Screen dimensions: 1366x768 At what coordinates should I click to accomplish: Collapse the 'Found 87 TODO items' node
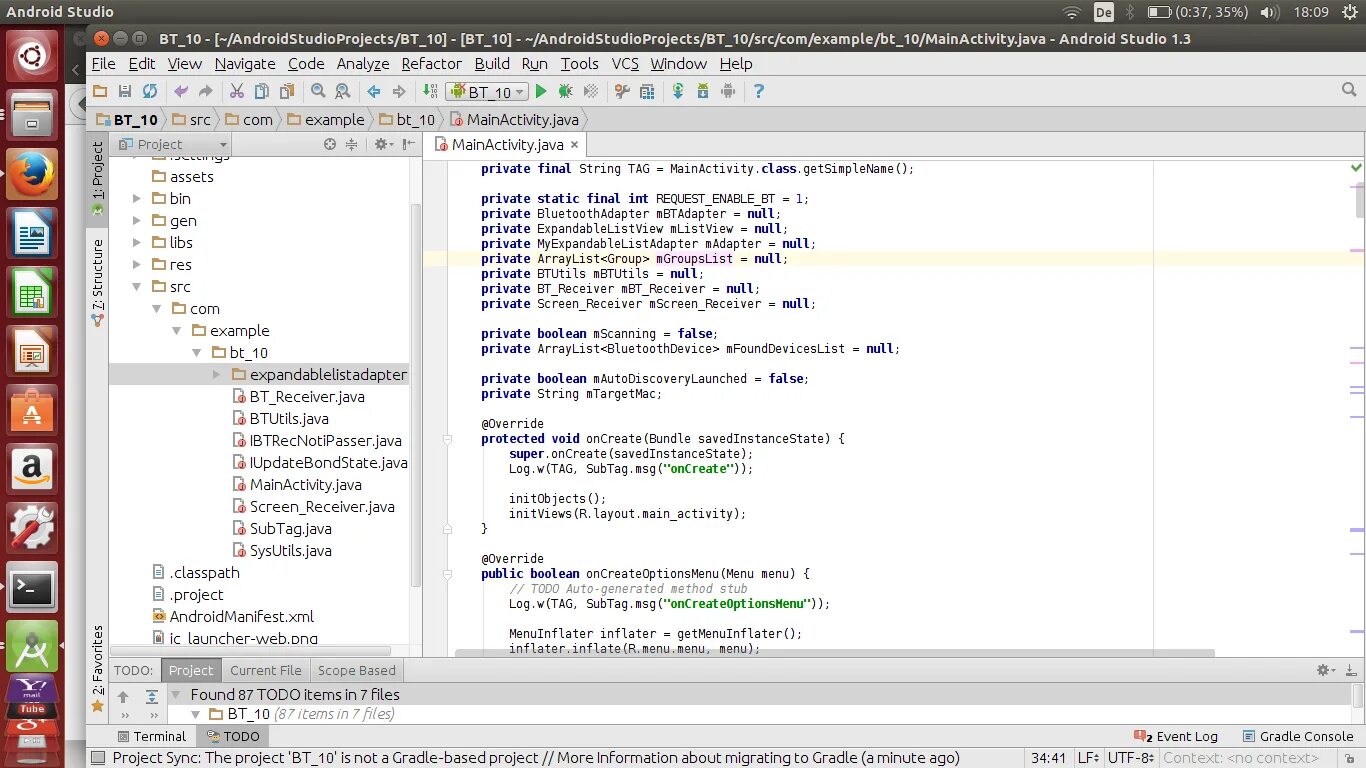point(176,694)
